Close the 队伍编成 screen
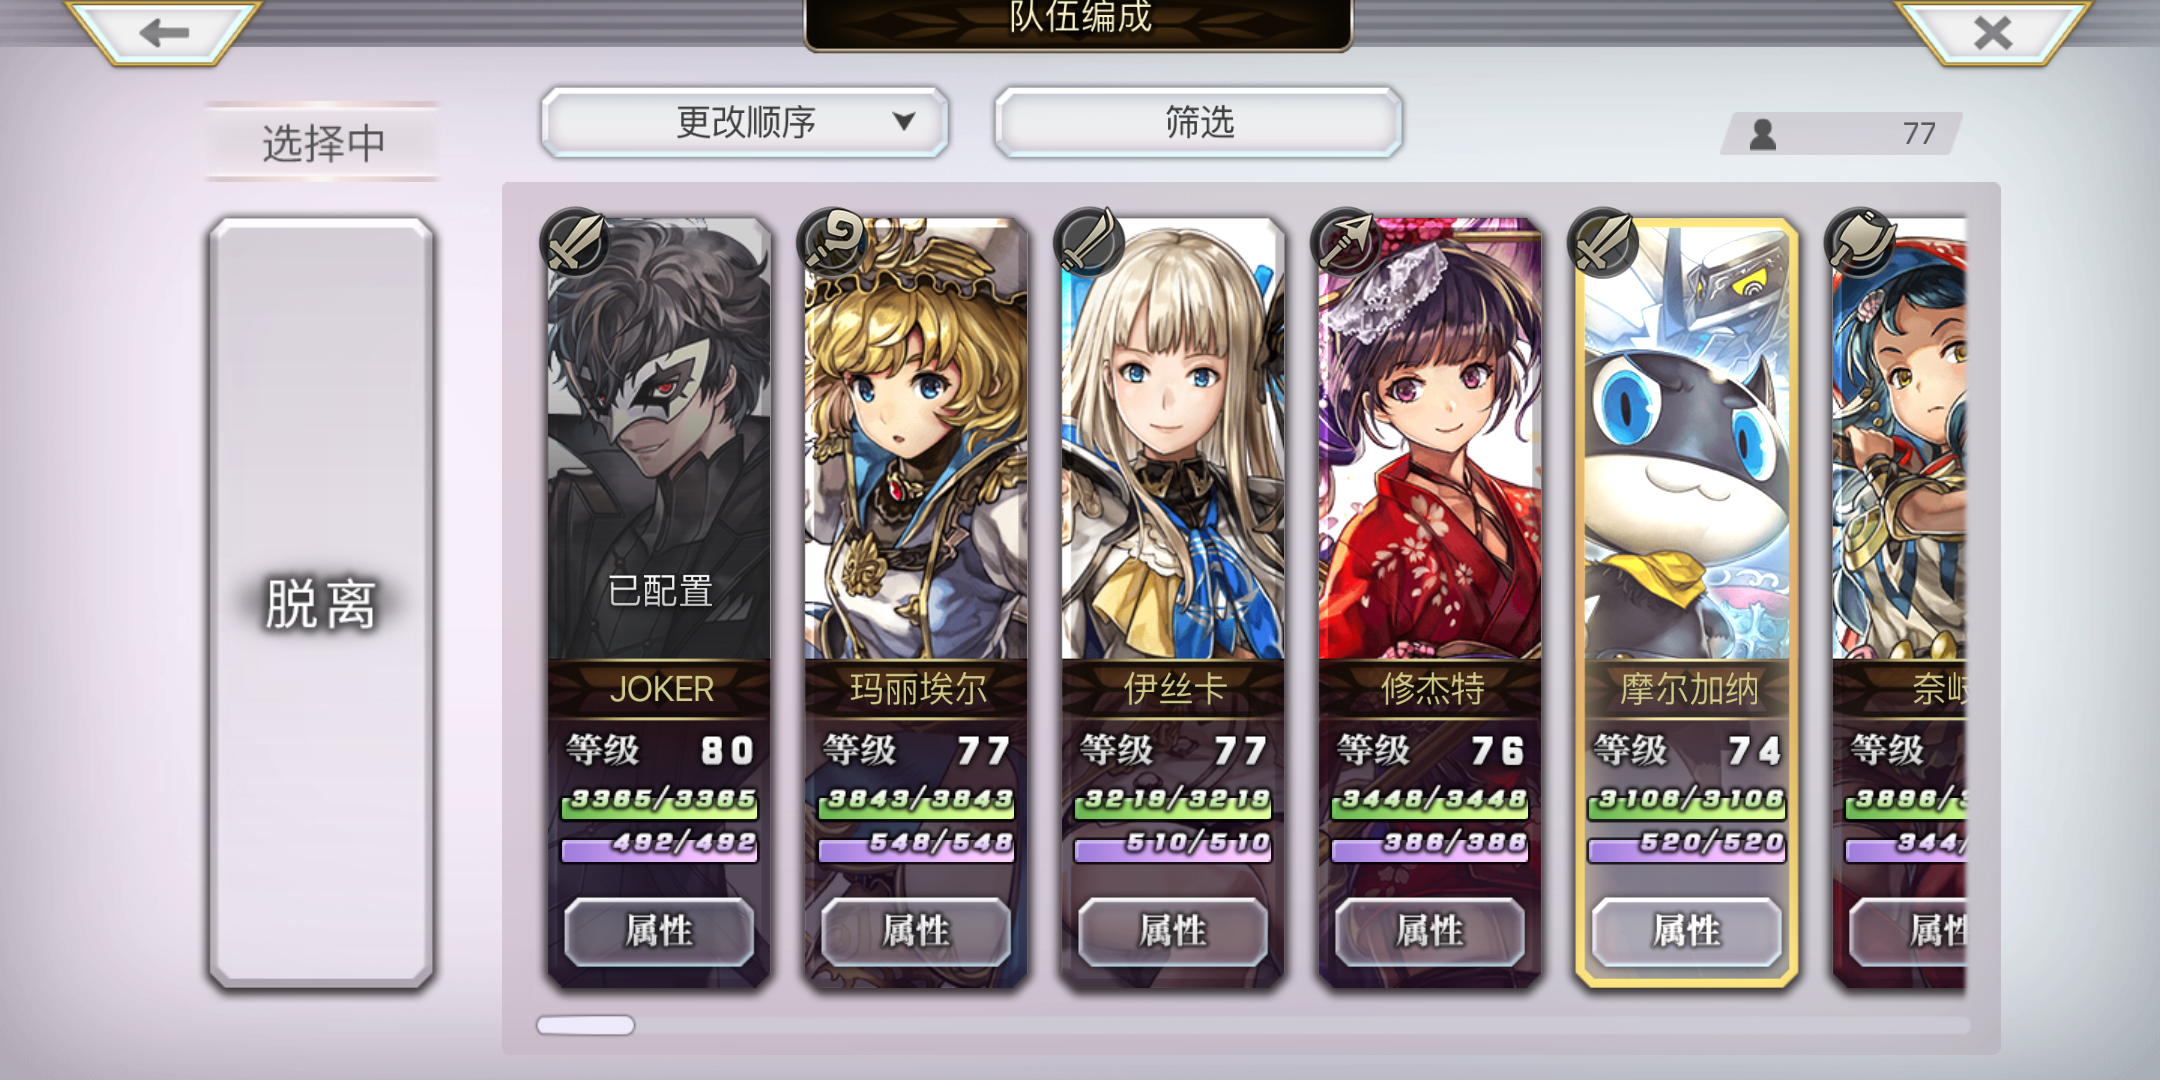Viewport: 2160px width, 1080px height. click(x=1993, y=32)
